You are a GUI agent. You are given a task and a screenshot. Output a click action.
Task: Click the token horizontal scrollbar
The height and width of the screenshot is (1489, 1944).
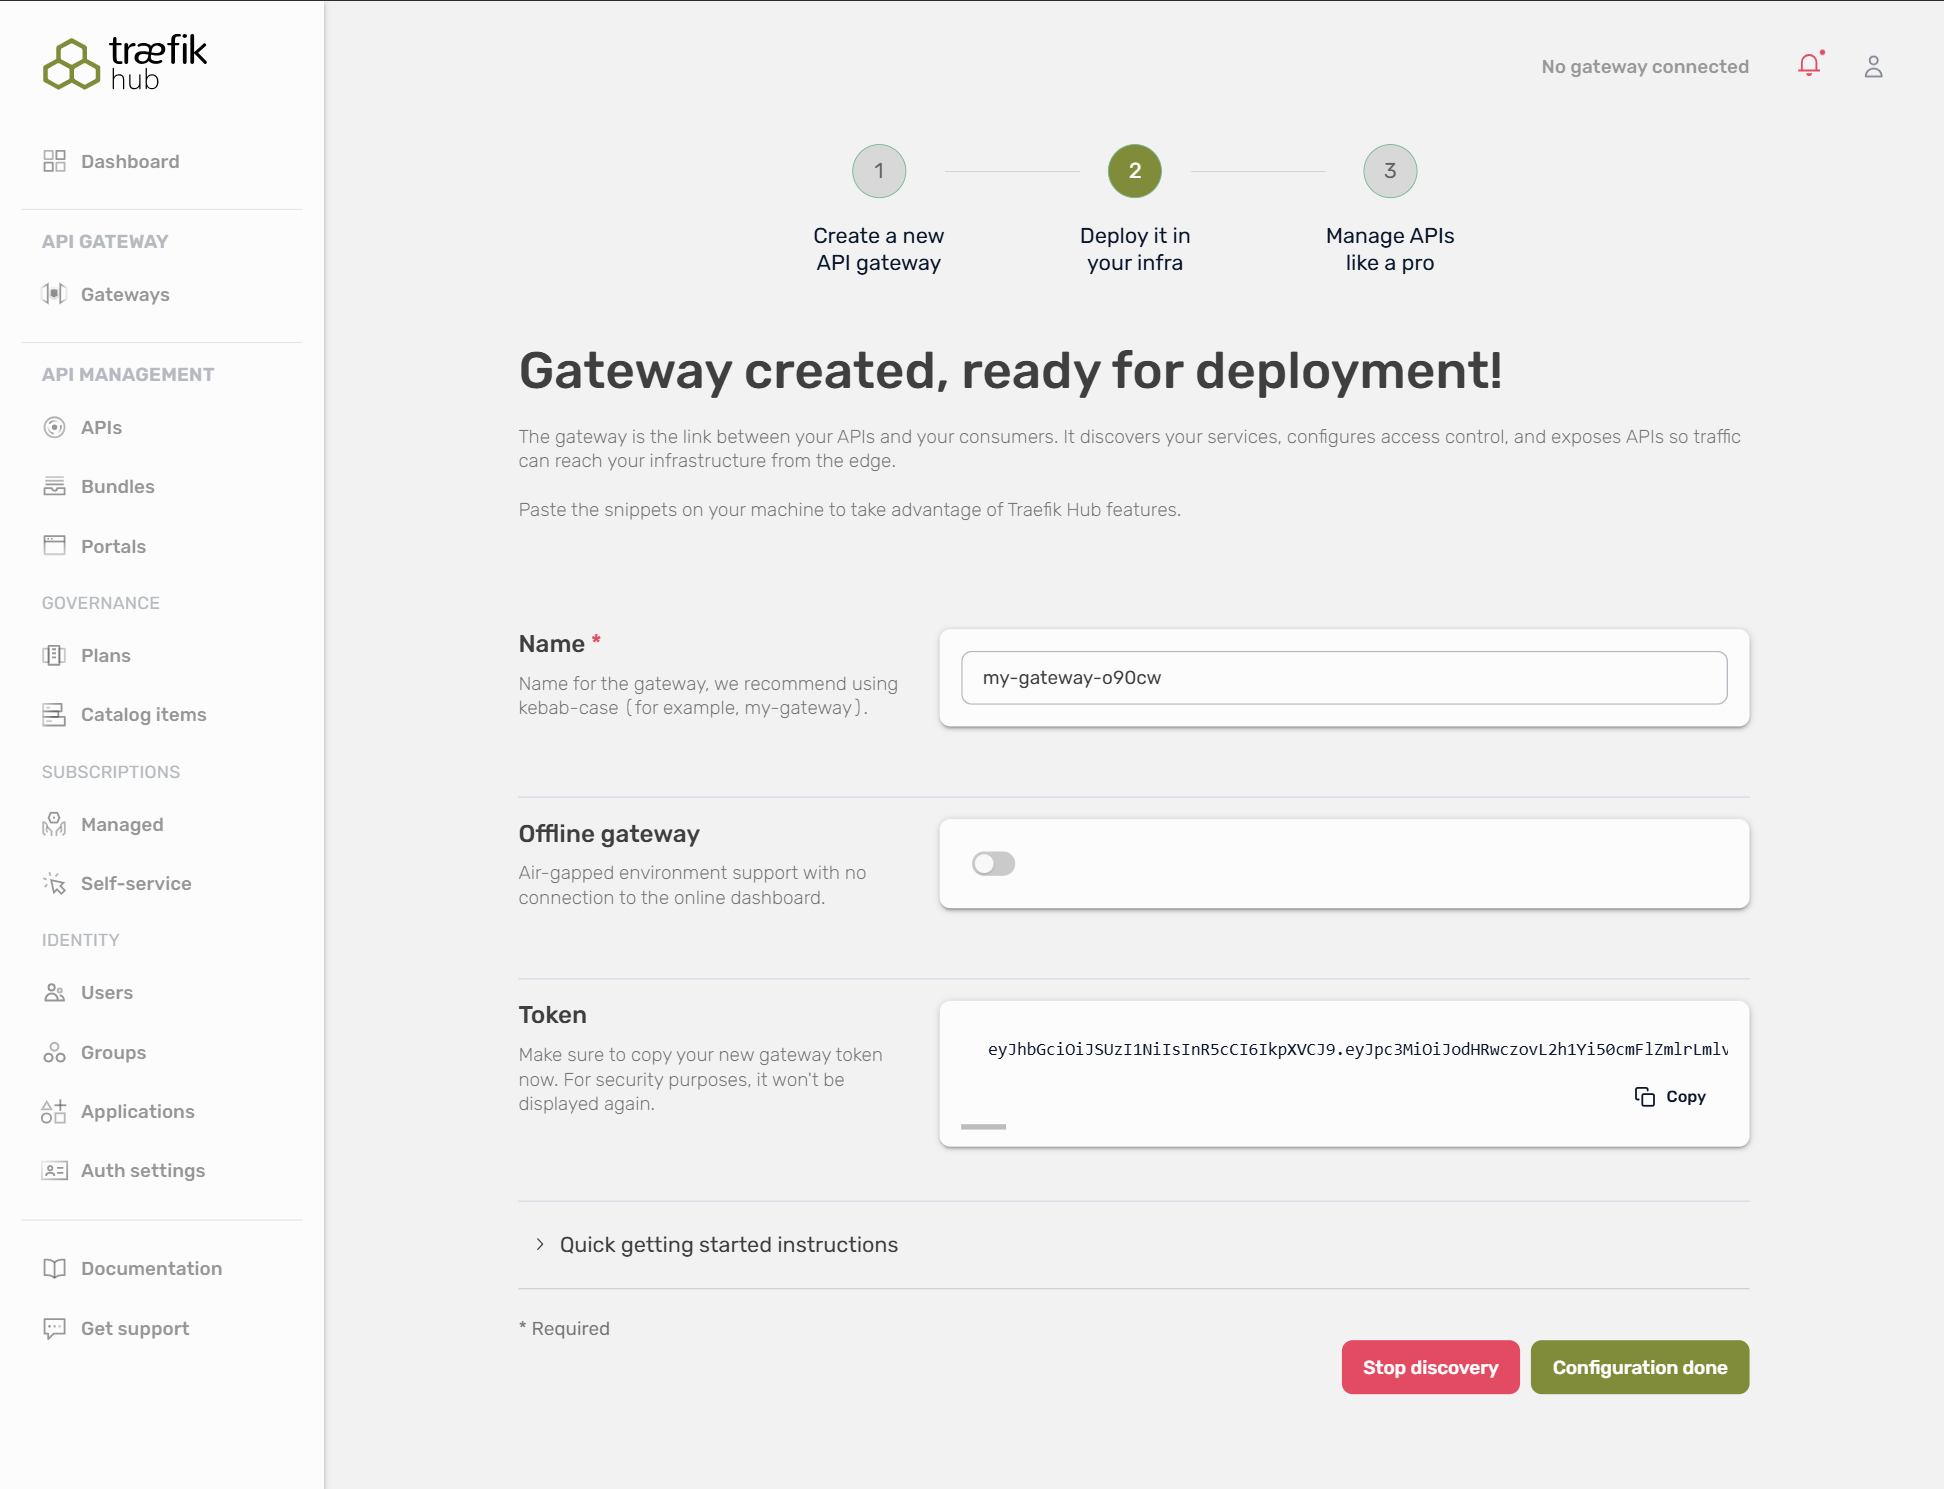point(983,1127)
